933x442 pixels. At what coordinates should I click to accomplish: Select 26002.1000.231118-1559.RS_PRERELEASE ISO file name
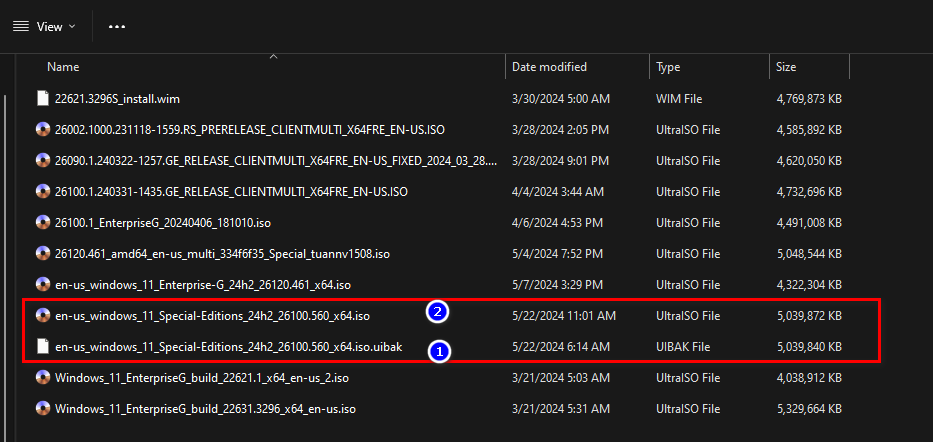[250, 130]
